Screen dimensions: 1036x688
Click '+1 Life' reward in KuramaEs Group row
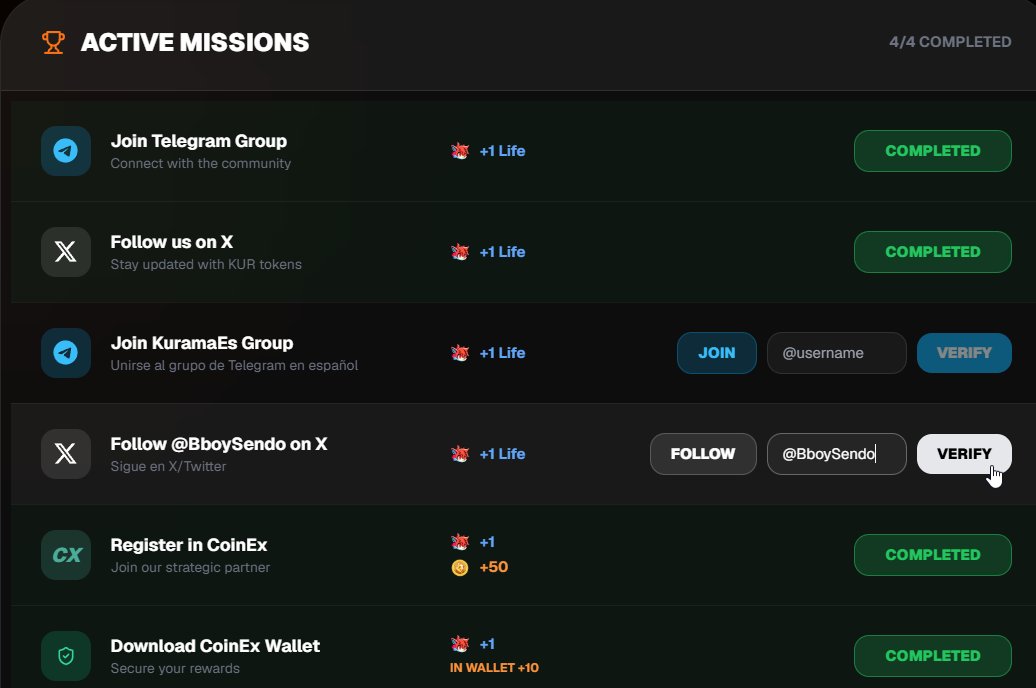[x=502, y=353]
